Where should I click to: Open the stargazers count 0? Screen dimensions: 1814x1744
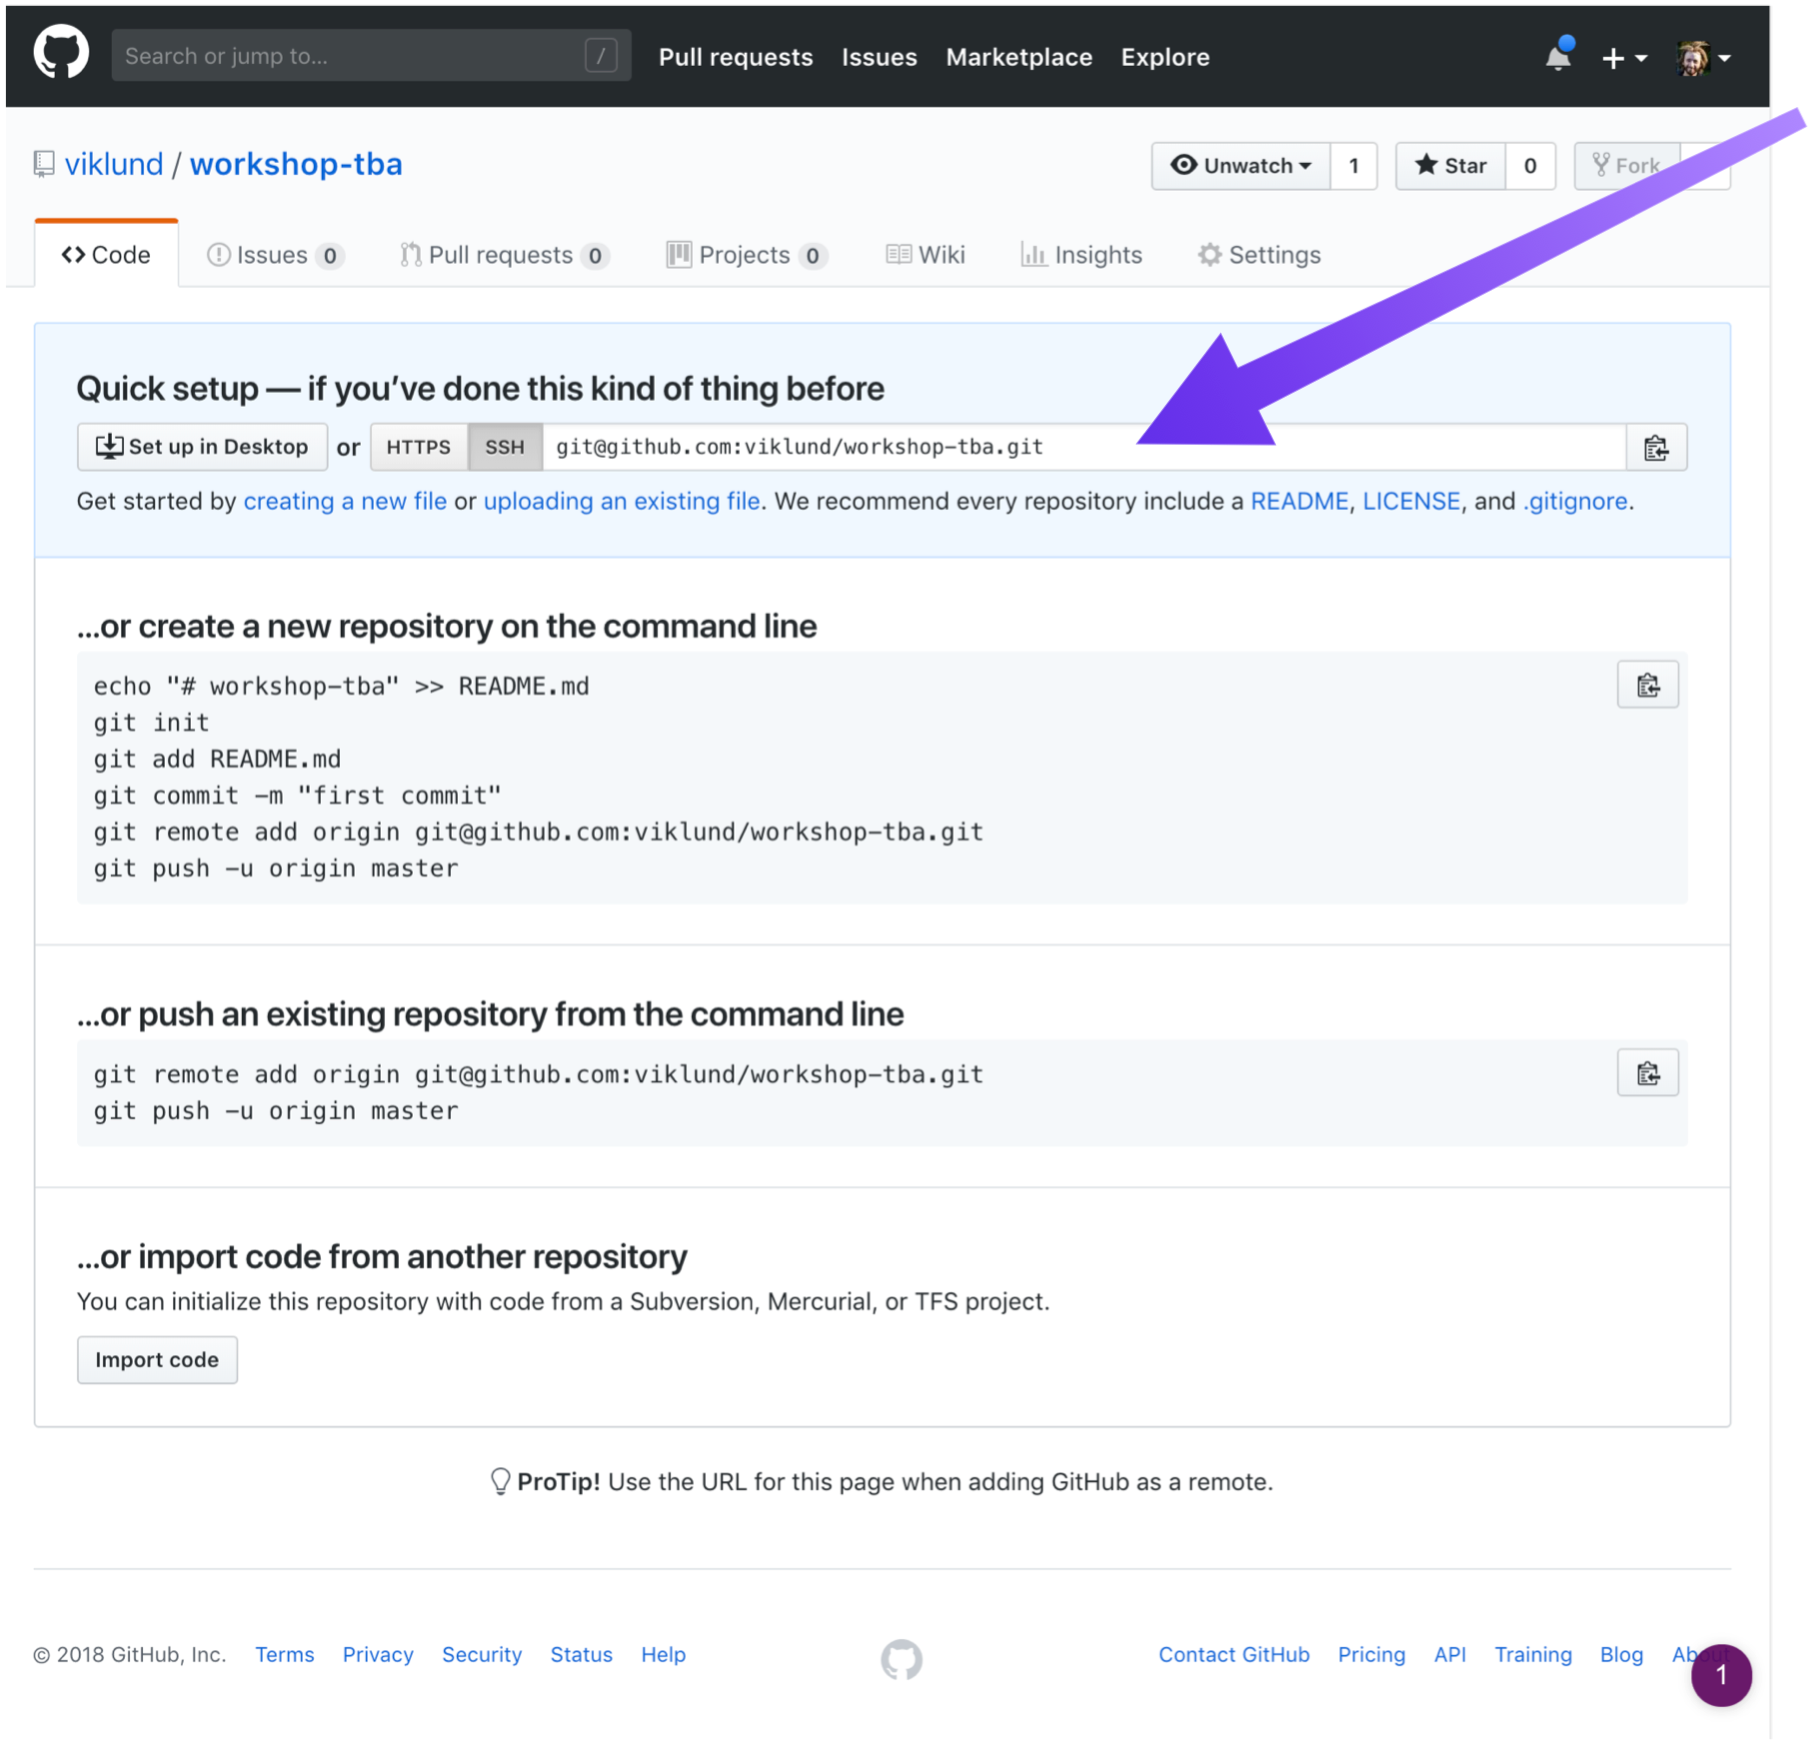[1530, 165]
